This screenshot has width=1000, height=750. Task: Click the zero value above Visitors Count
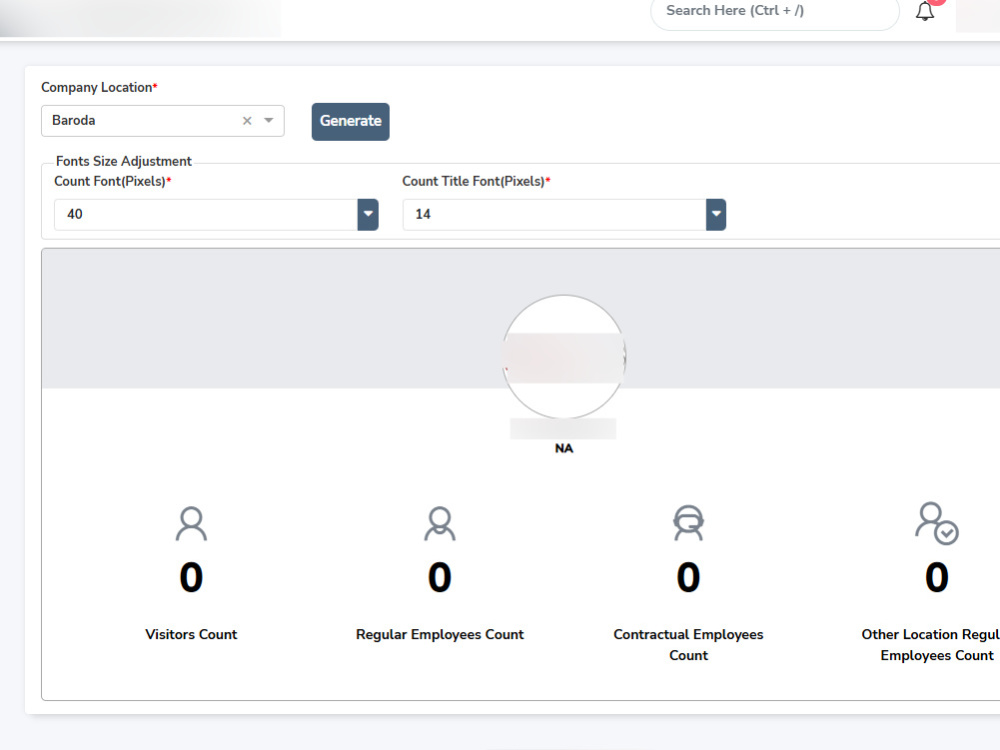(191, 577)
